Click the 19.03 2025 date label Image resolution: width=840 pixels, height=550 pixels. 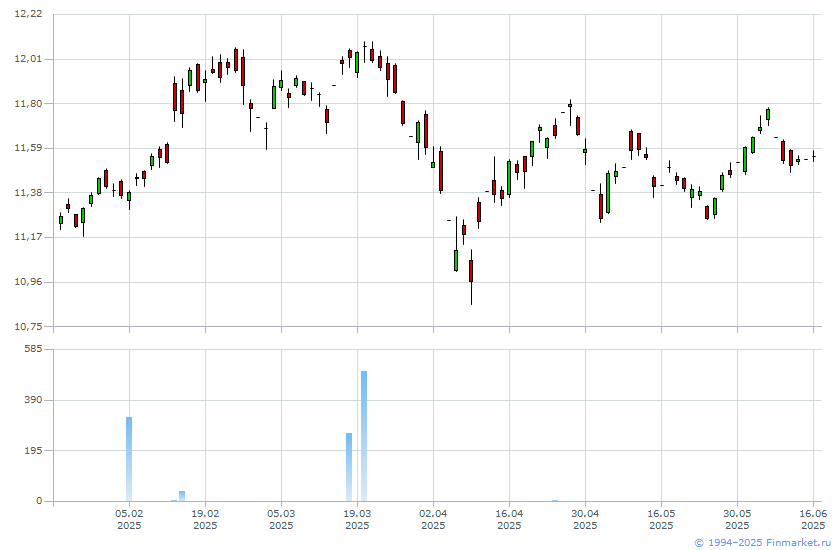pos(357,519)
